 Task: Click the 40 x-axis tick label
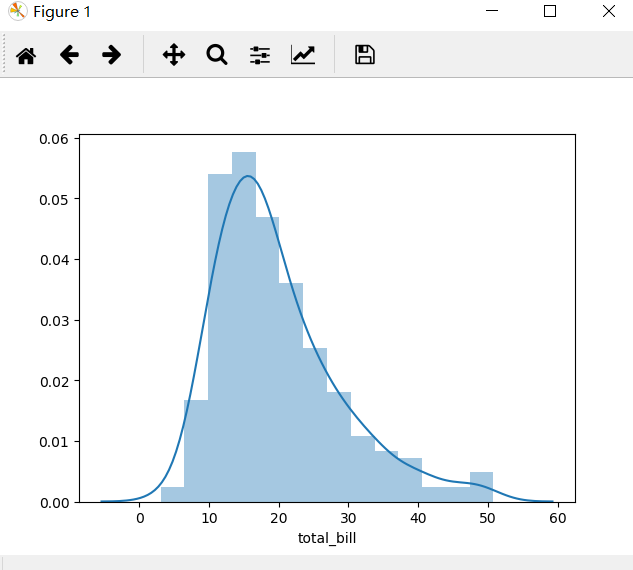click(x=418, y=518)
